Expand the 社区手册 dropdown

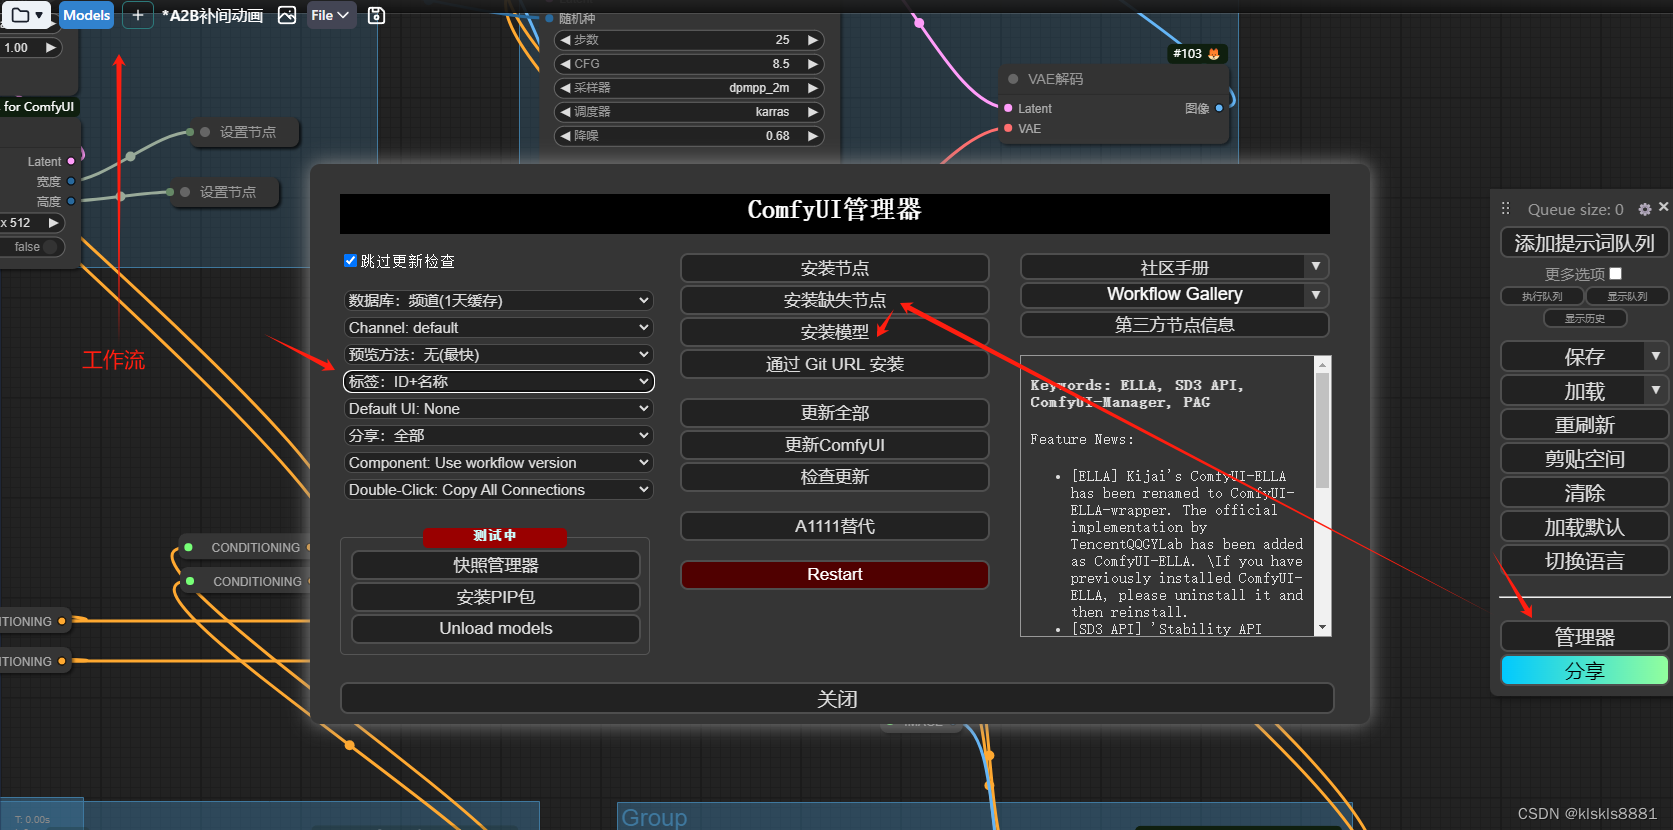point(1316,267)
